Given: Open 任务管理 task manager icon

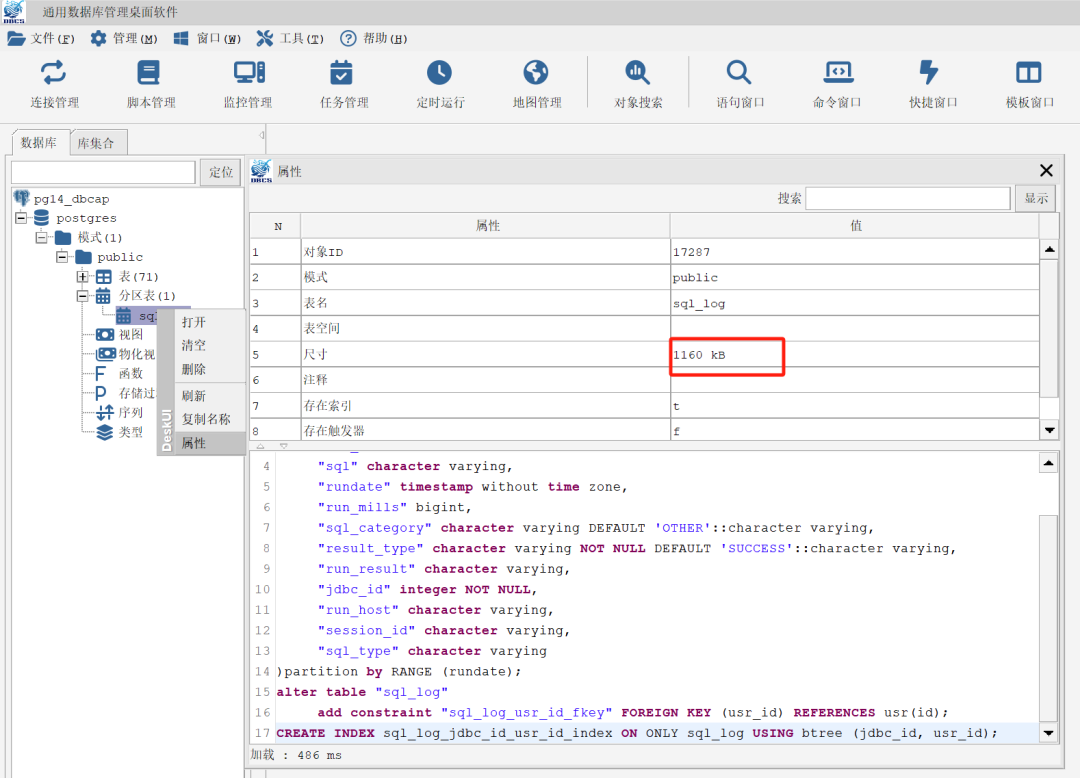Looking at the screenshot, I should click(x=343, y=73).
